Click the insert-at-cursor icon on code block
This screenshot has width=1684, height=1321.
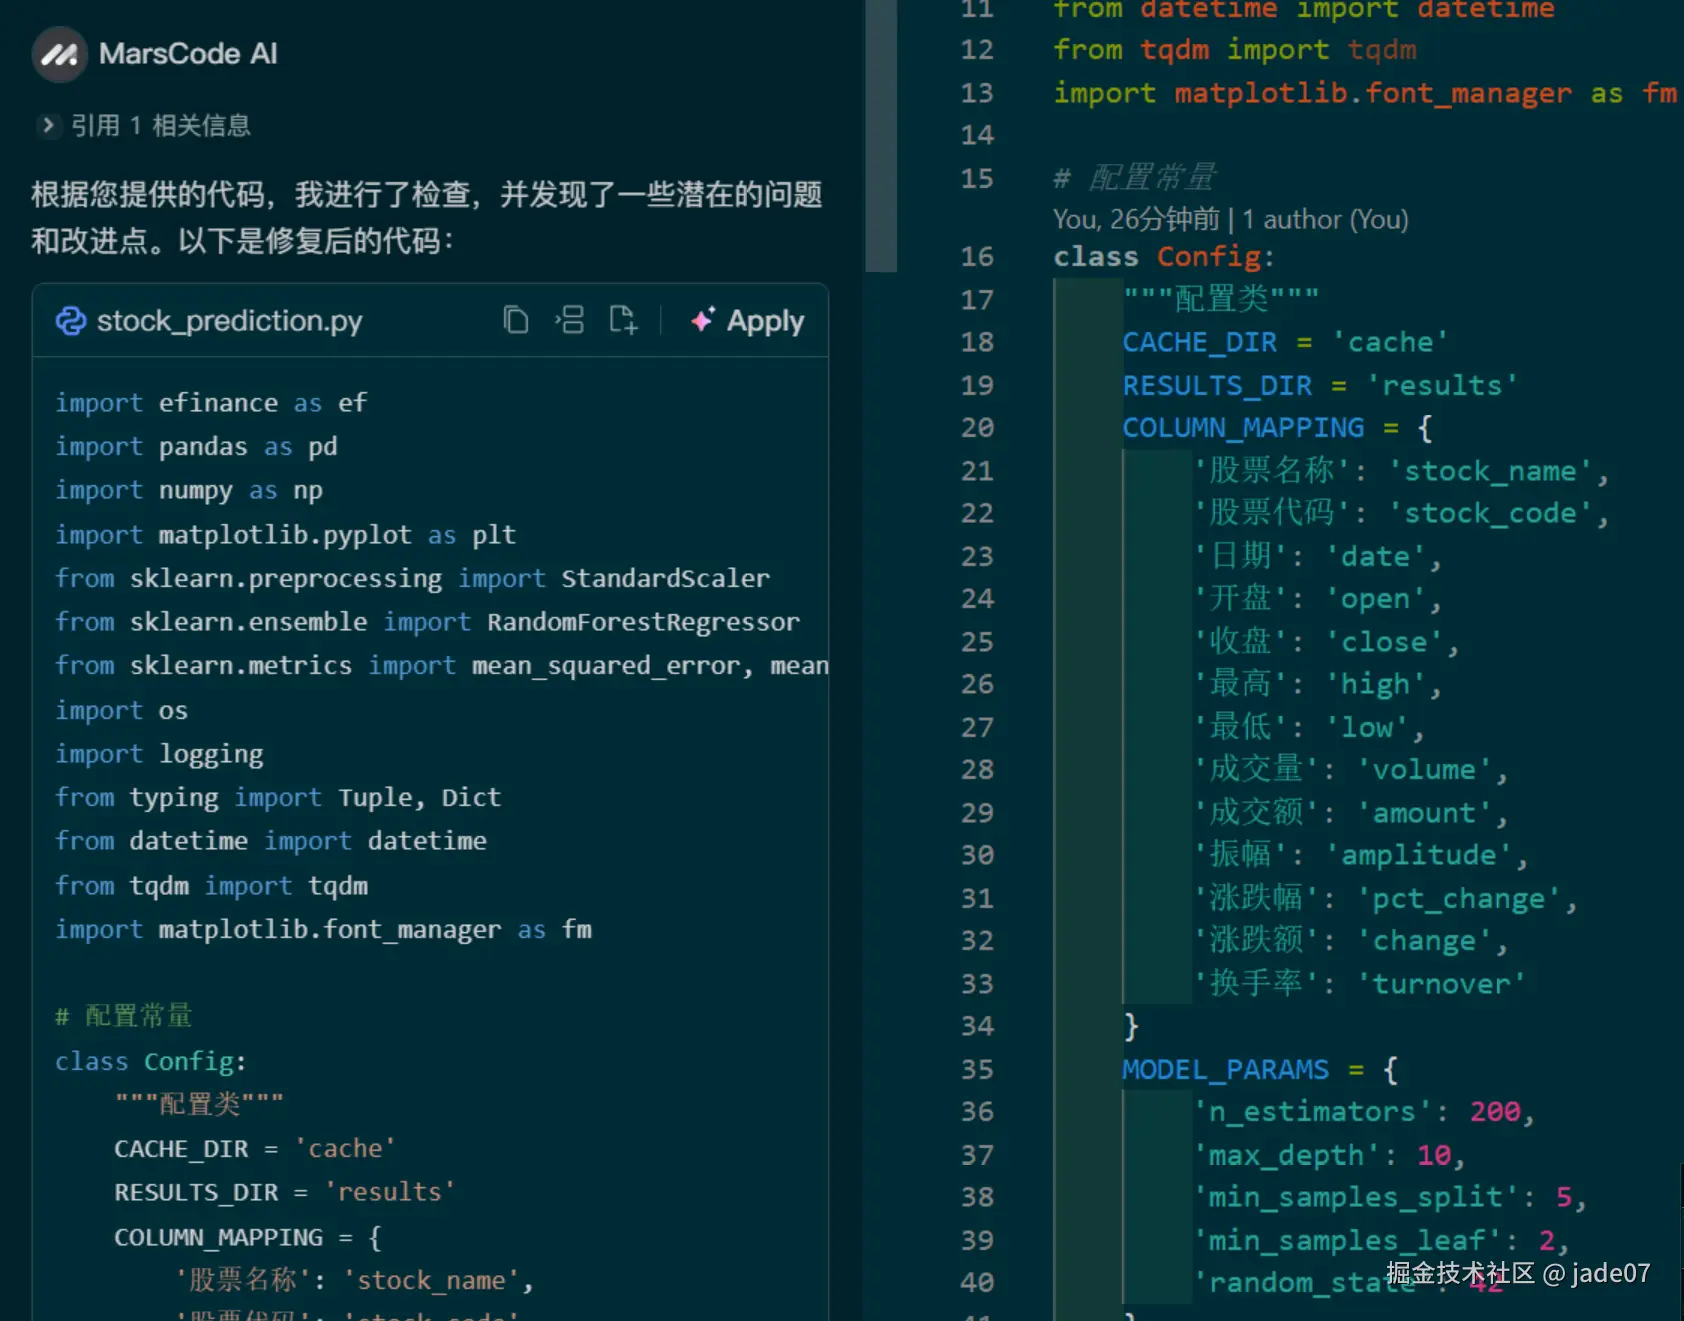click(570, 320)
